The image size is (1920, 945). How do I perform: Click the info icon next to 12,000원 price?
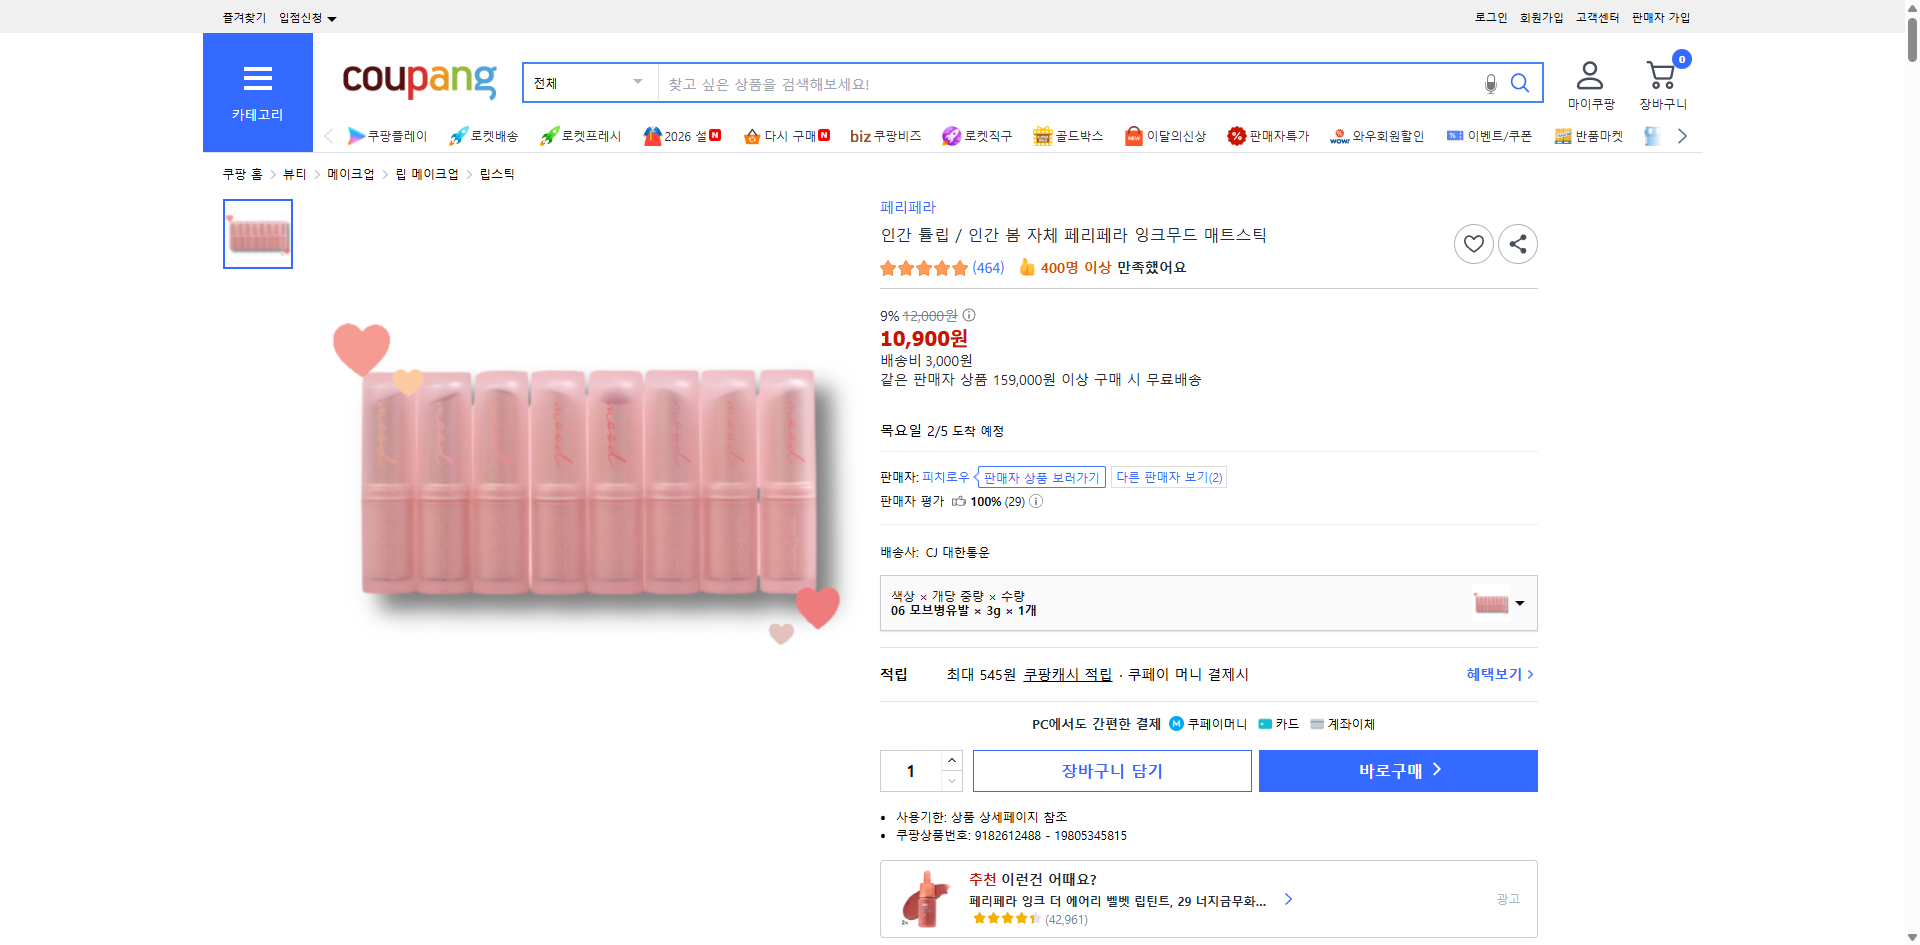pyautogui.click(x=967, y=315)
